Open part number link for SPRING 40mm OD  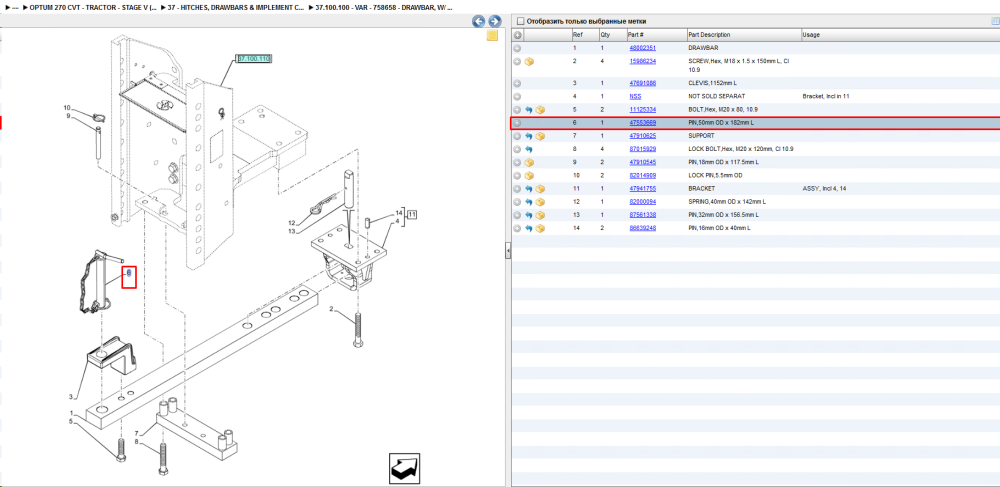coord(642,202)
